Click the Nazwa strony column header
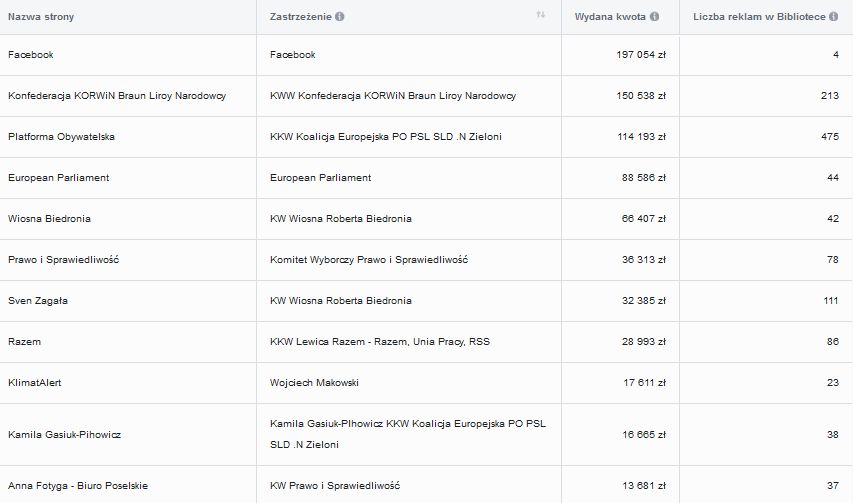This screenshot has width=853, height=503. pyautogui.click(x=41, y=17)
